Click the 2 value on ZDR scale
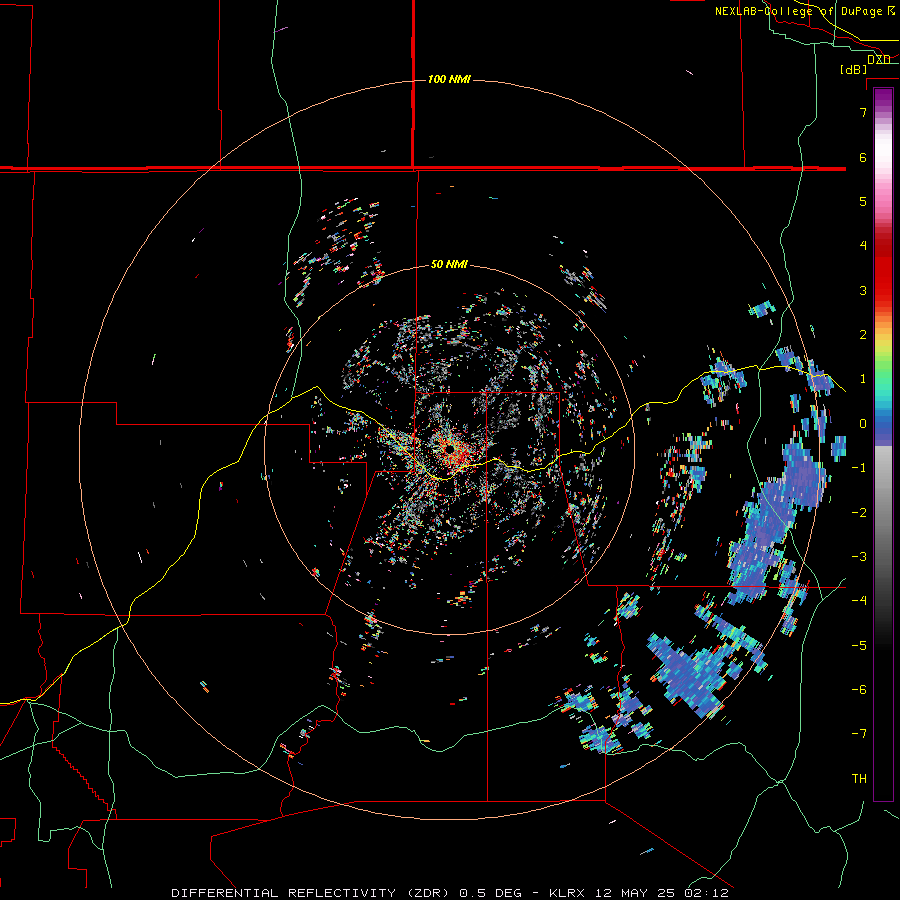 tap(863, 335)
